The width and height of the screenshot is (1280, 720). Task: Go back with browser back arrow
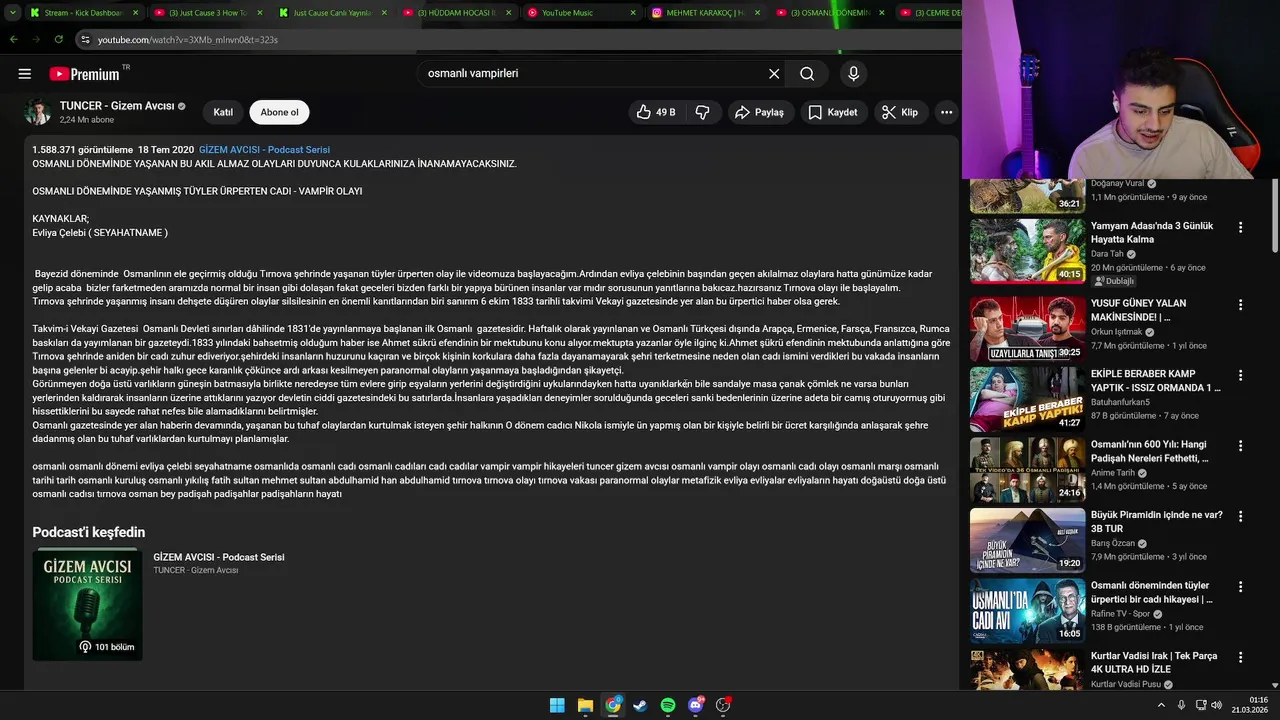coord(14,40)
